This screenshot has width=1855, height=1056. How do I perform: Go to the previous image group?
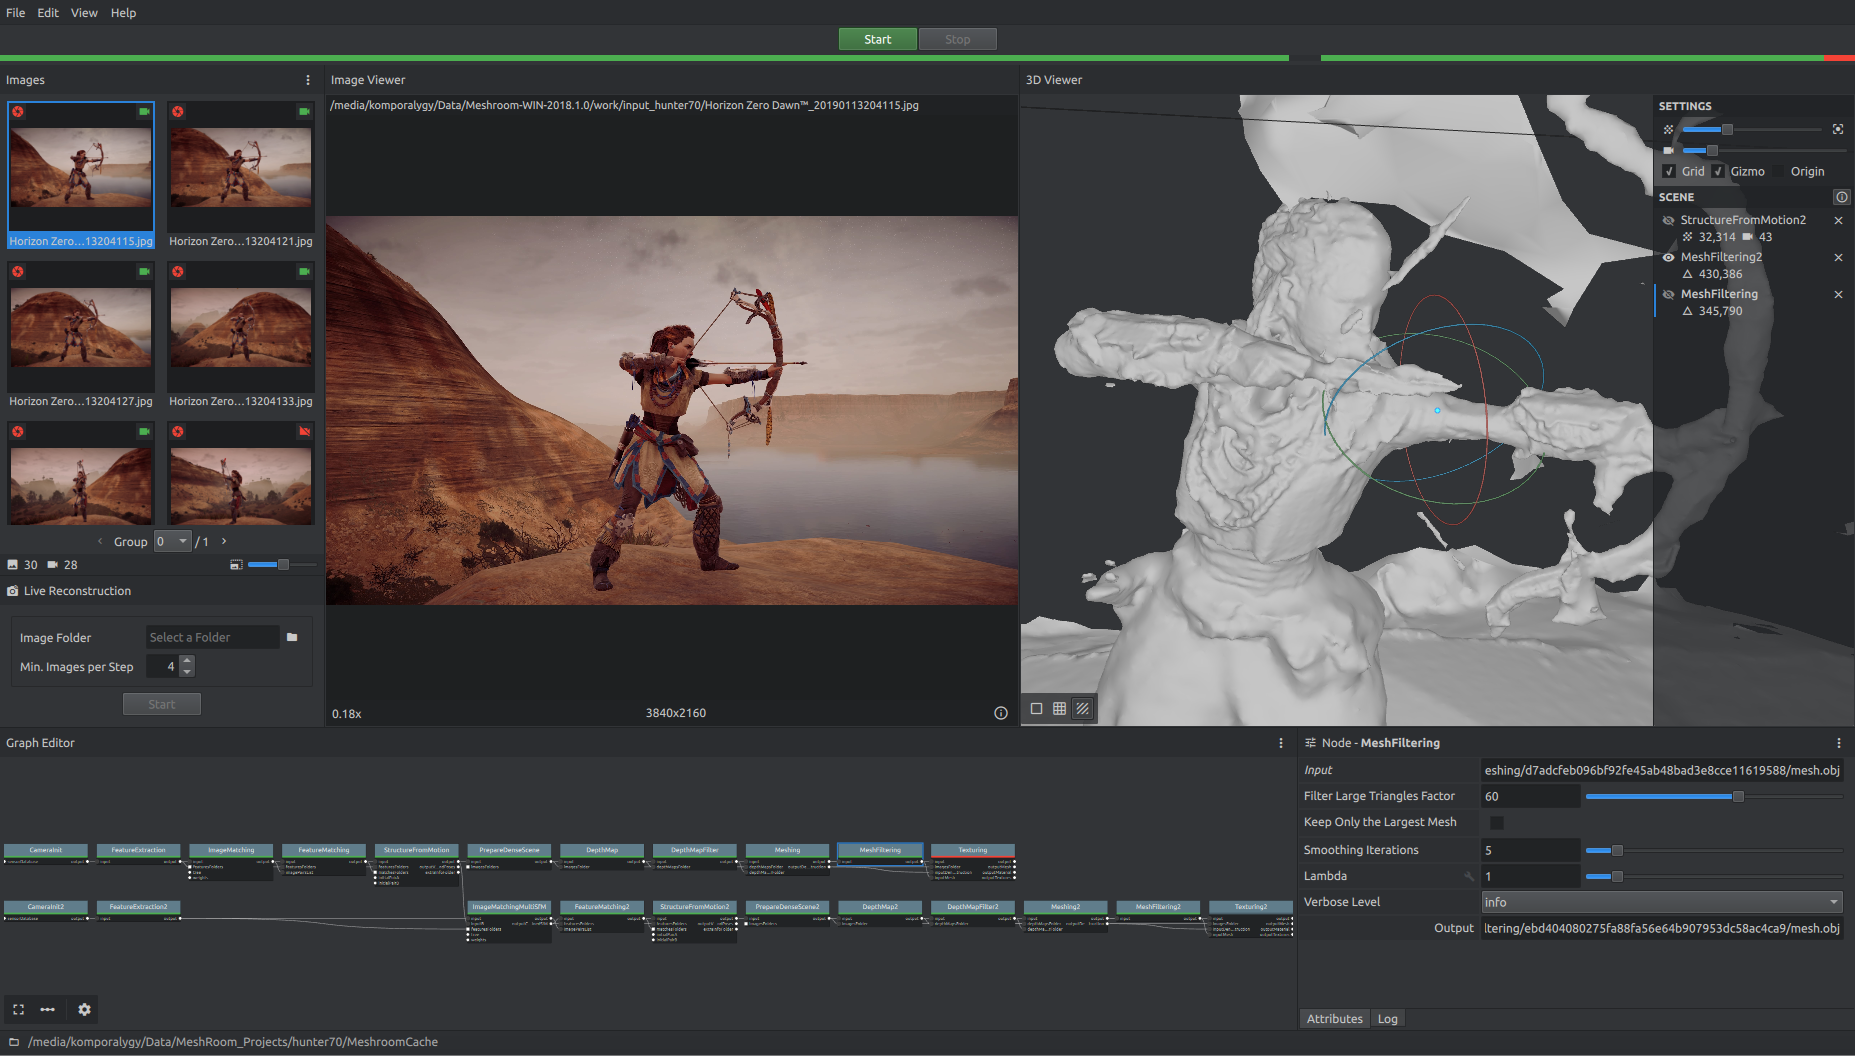point(100,541)
